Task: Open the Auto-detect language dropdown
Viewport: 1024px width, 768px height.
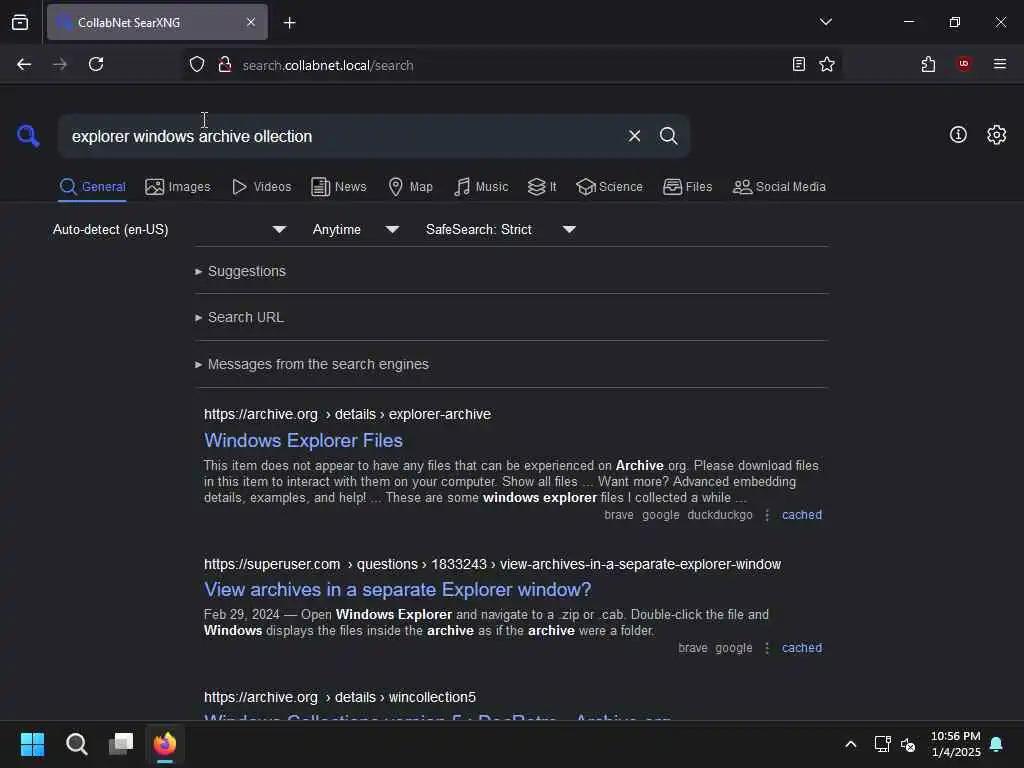Action: click(x=170, y=229)
